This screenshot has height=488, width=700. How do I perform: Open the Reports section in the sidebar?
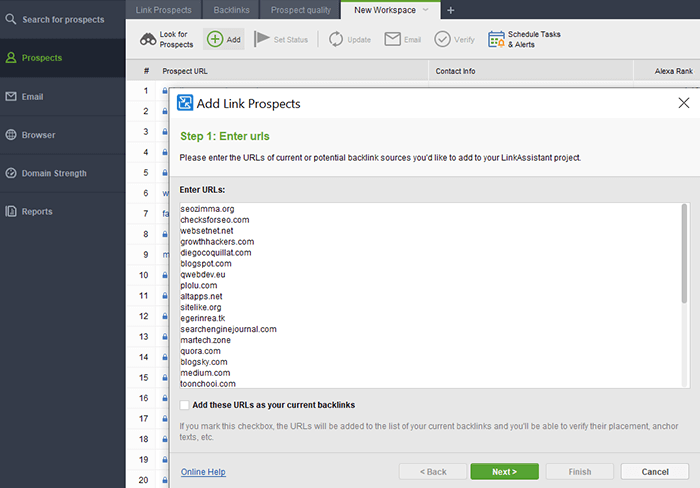62,212
